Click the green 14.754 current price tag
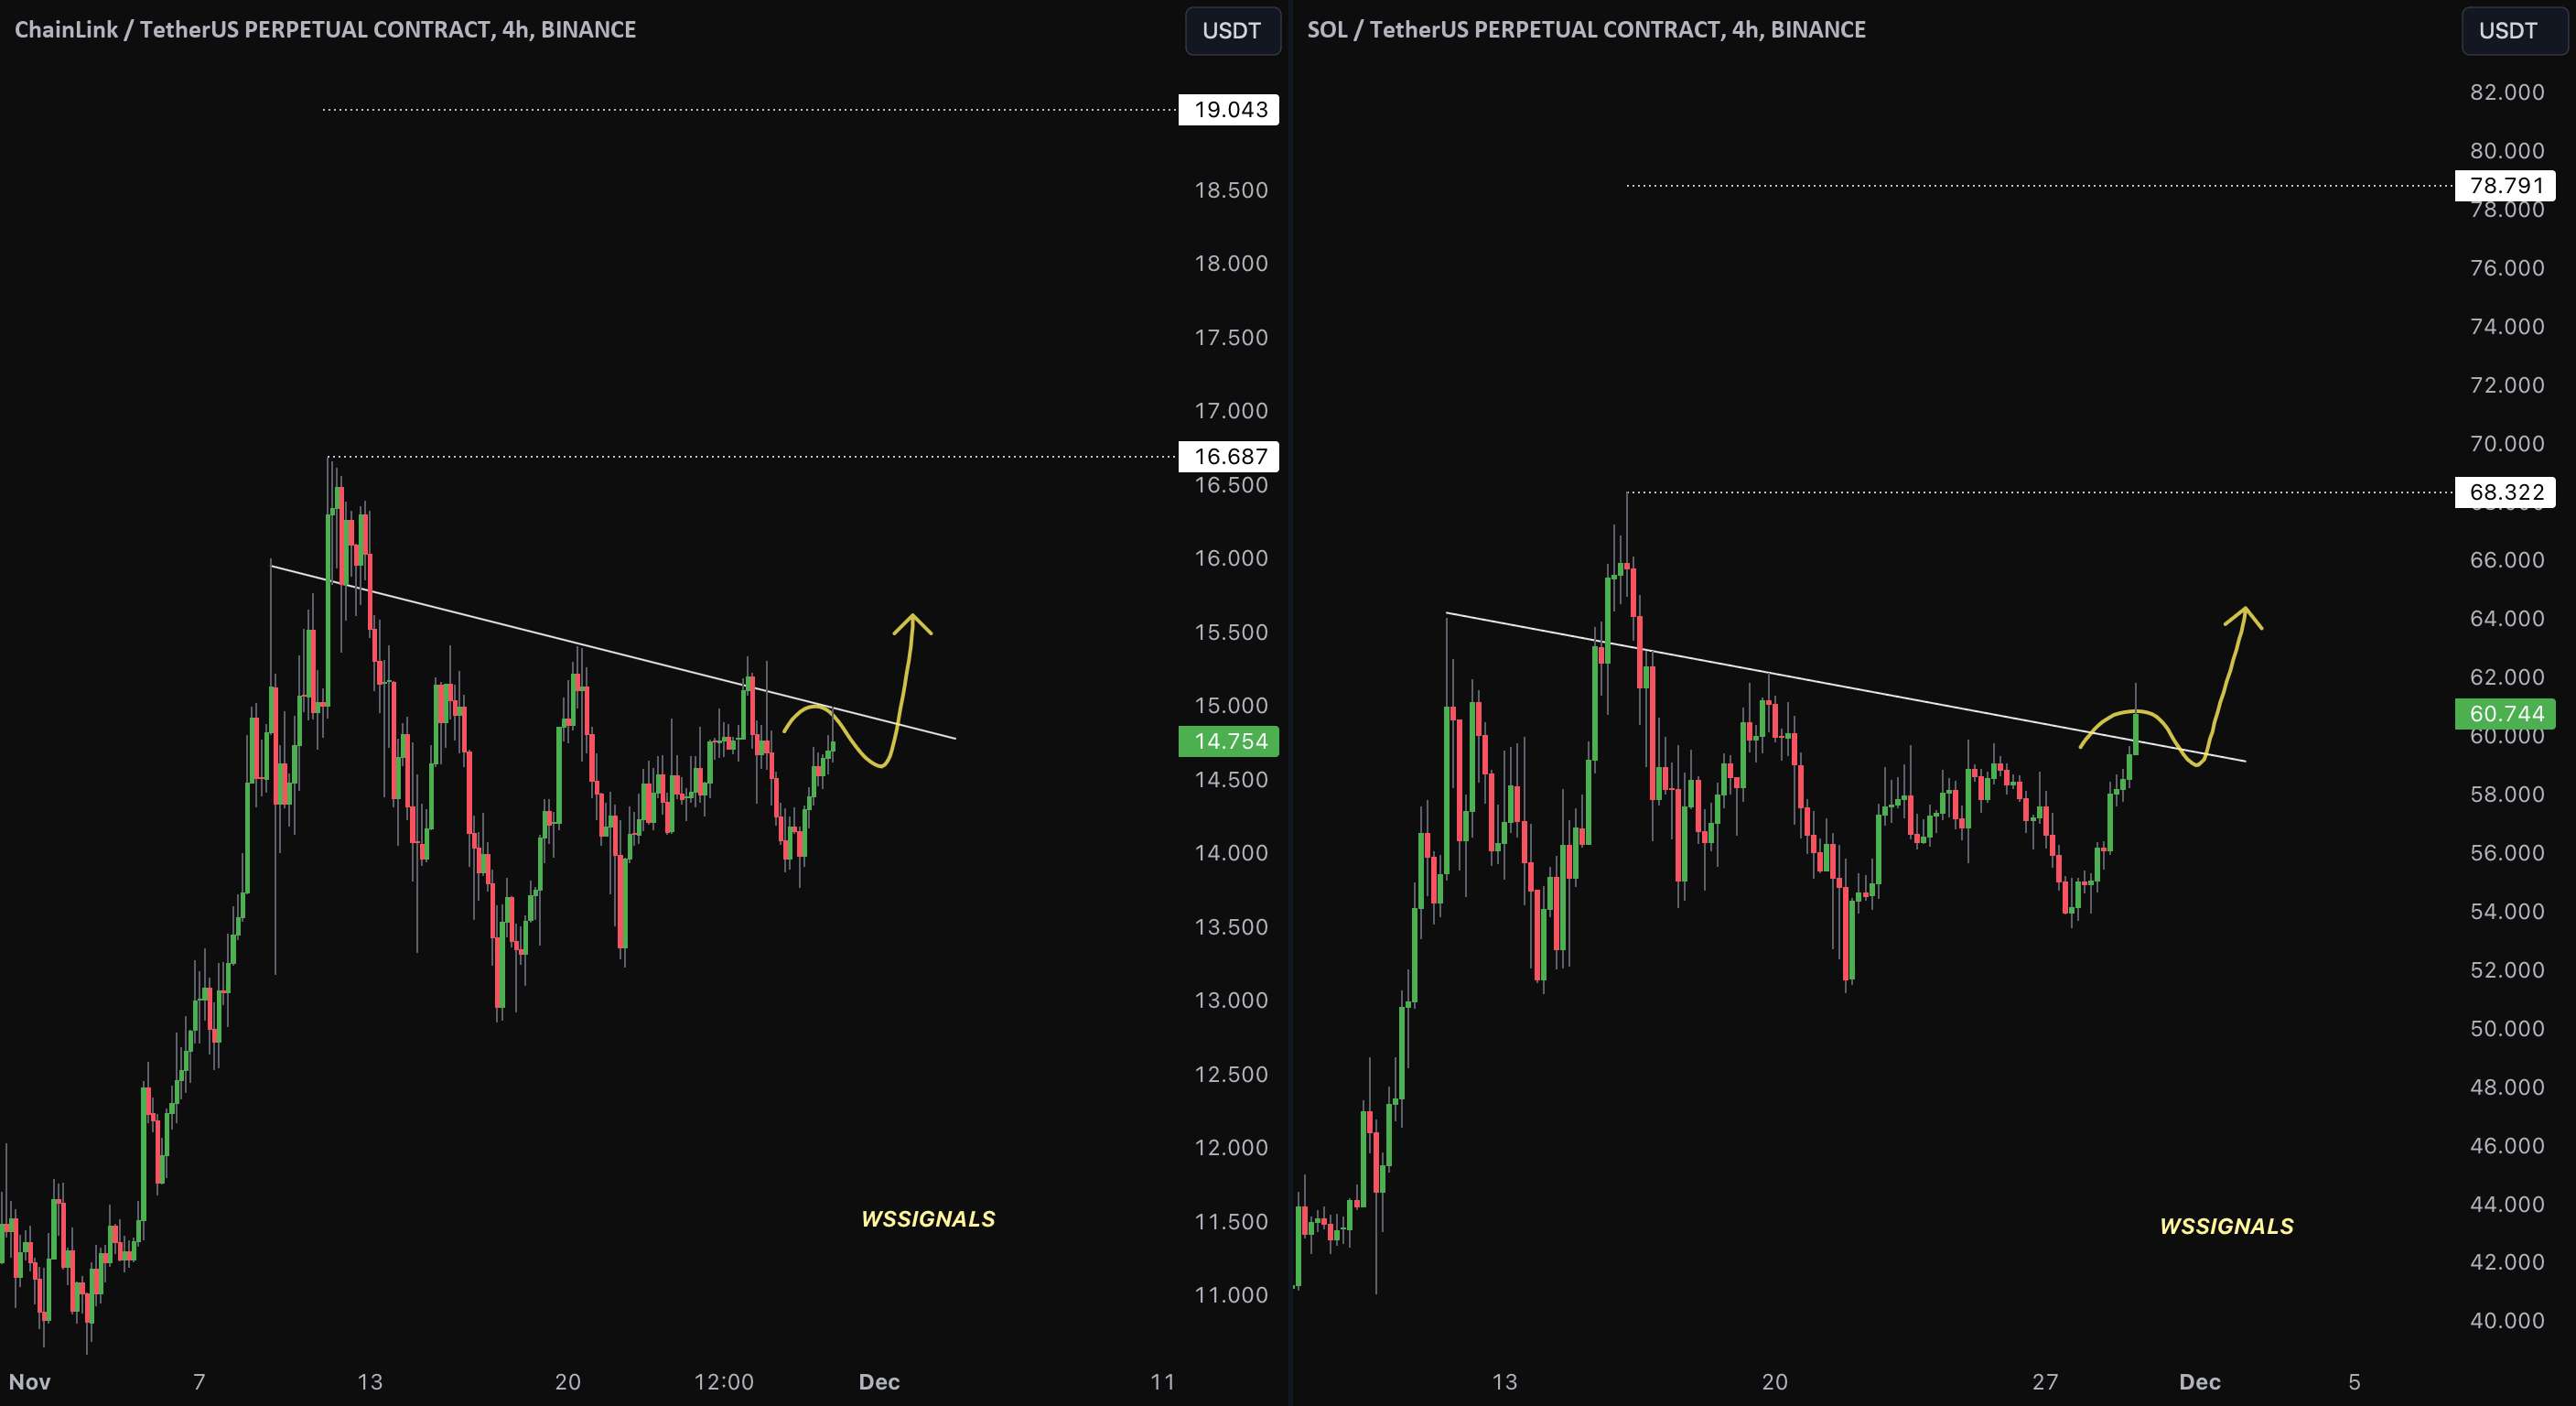 [x=1229, y=741]
